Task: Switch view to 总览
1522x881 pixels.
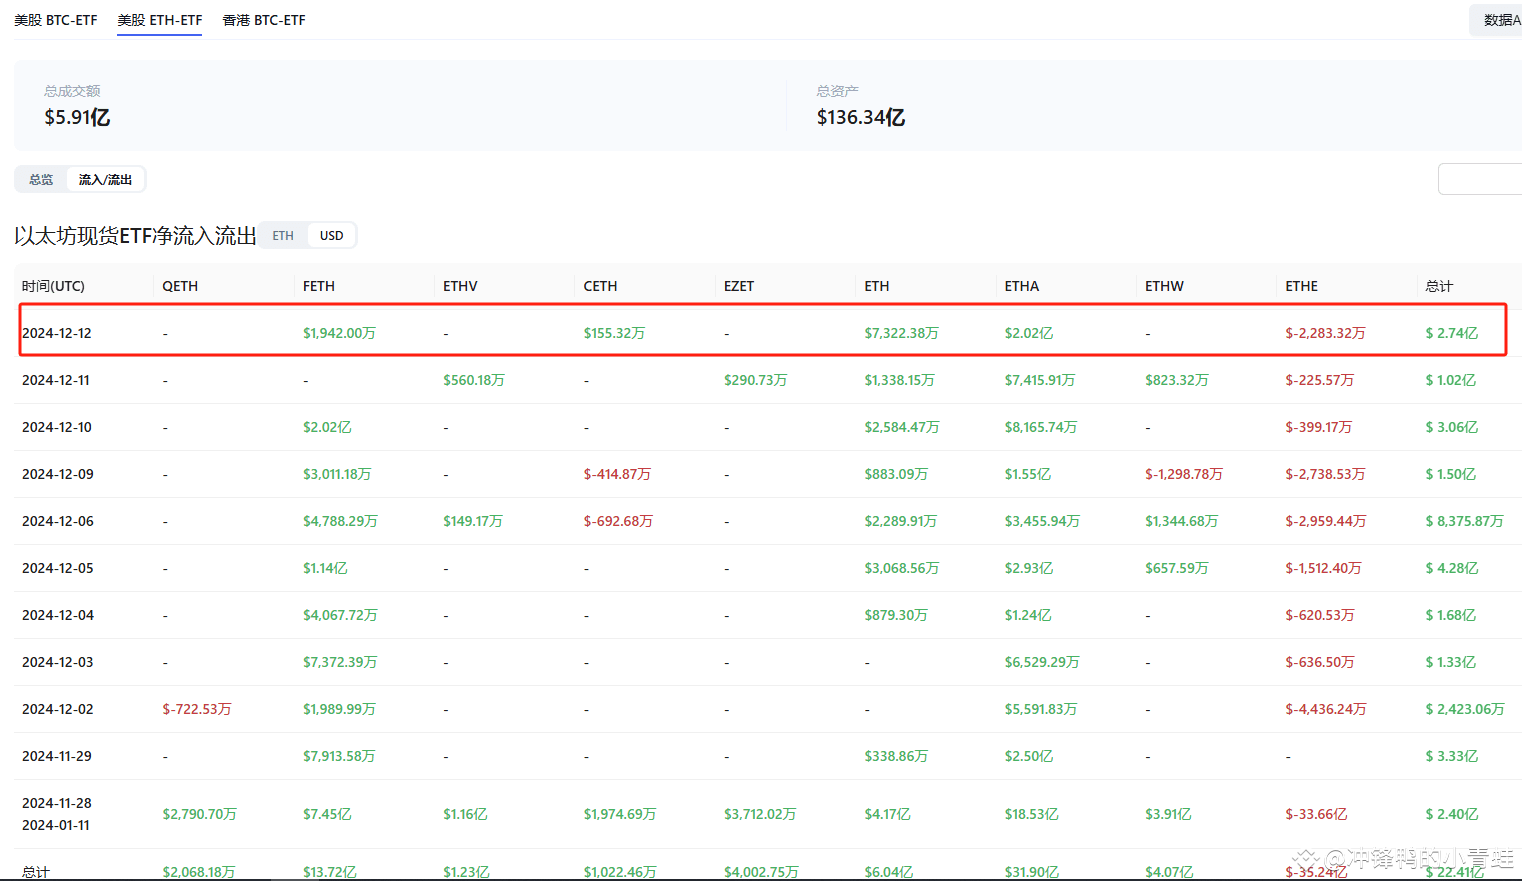Action: click(x=40, y=179)
